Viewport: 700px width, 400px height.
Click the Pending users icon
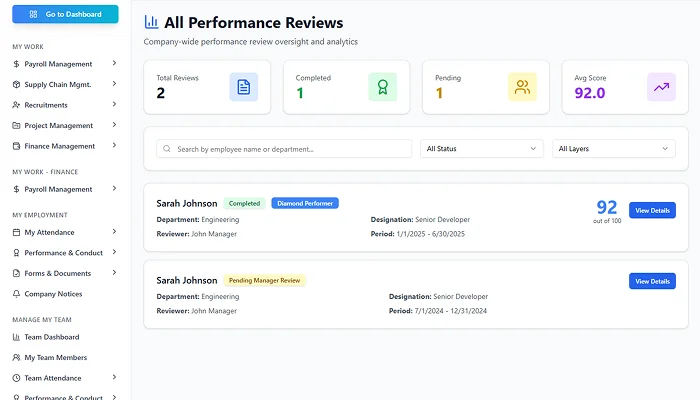pyautogui.click(x=522, y=87)
